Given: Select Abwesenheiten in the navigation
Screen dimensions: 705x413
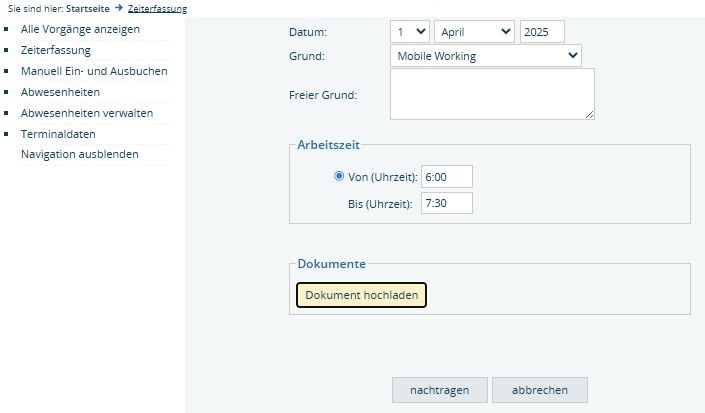Looking at the screenshot, I should tap(60, 92).
